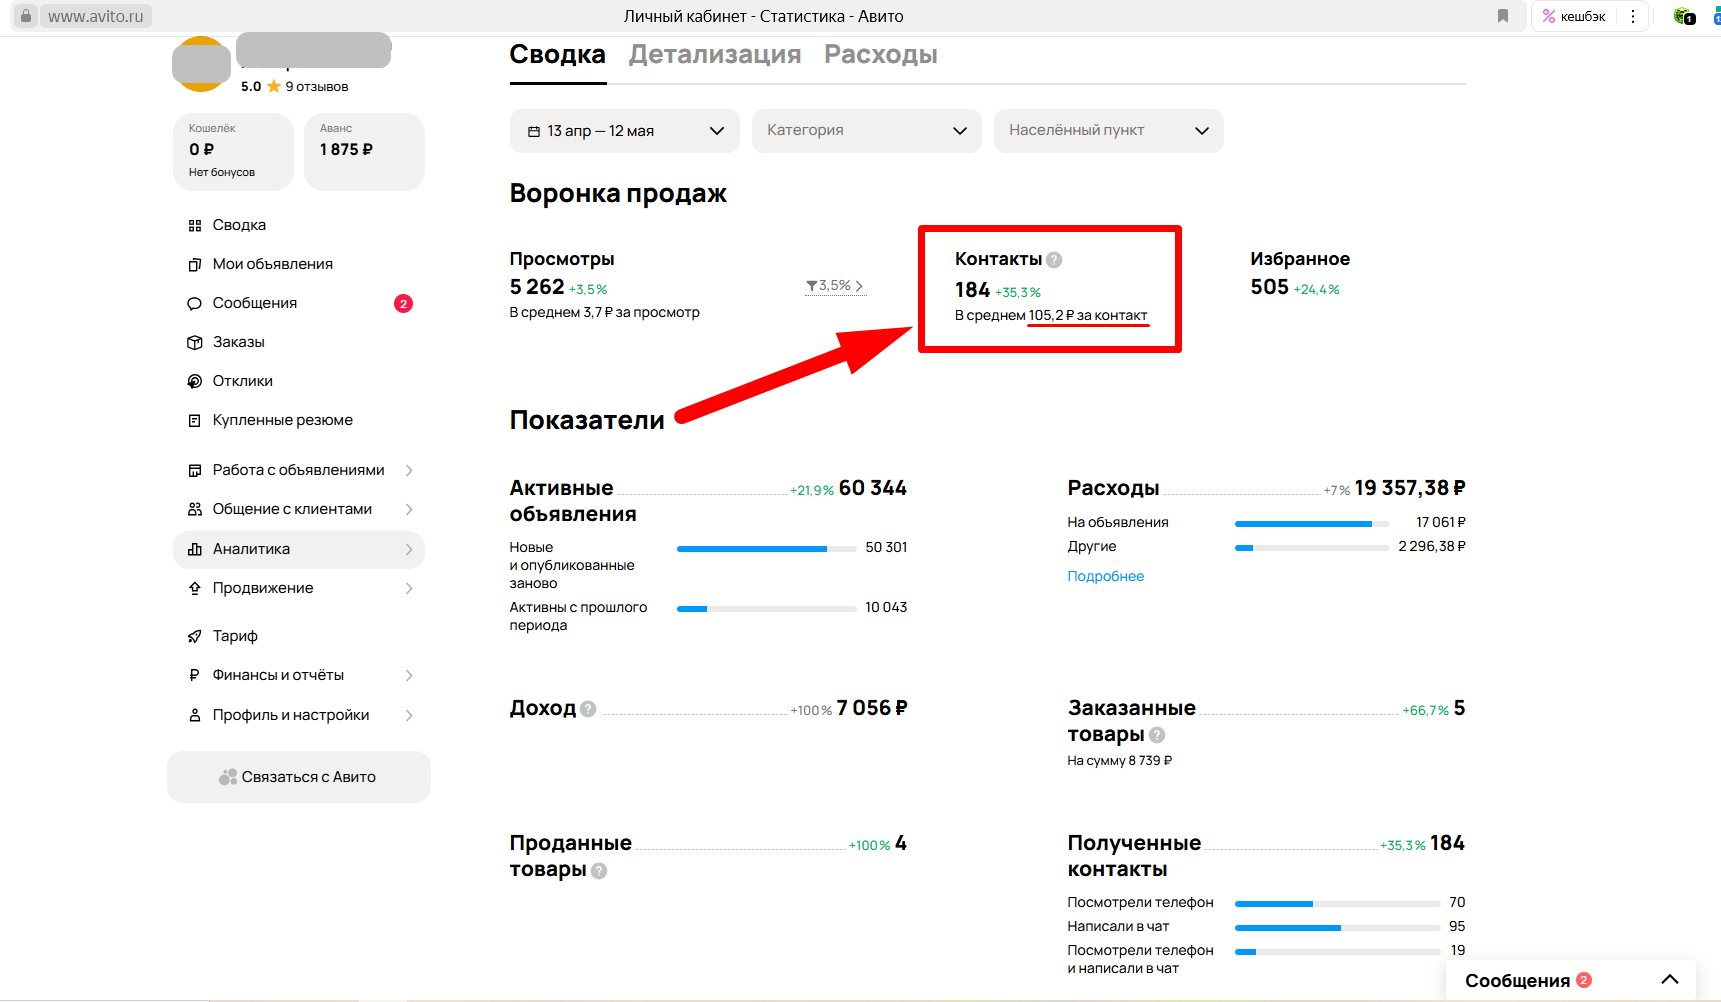1721x1002 pixels.
Task: Open the browser three-dot menu
Action: coord(1633,16)
